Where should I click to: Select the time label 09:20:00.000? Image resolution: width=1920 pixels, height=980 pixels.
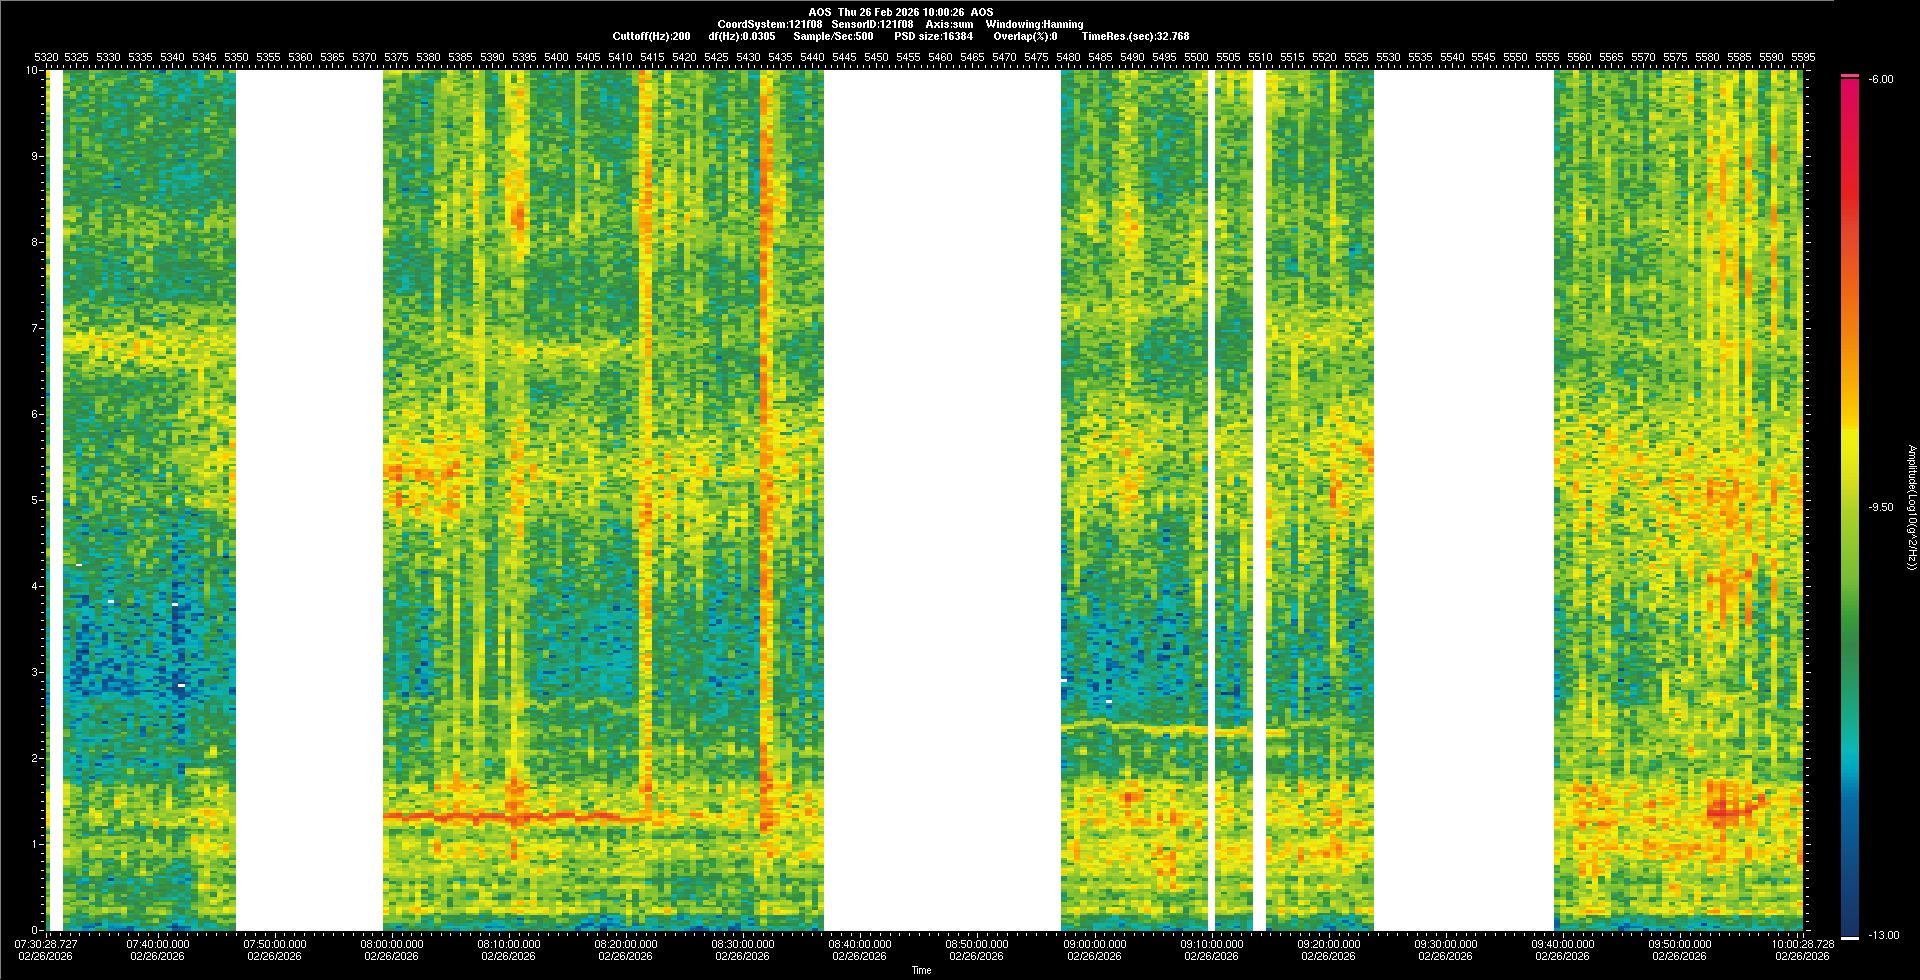[1328, 943]
